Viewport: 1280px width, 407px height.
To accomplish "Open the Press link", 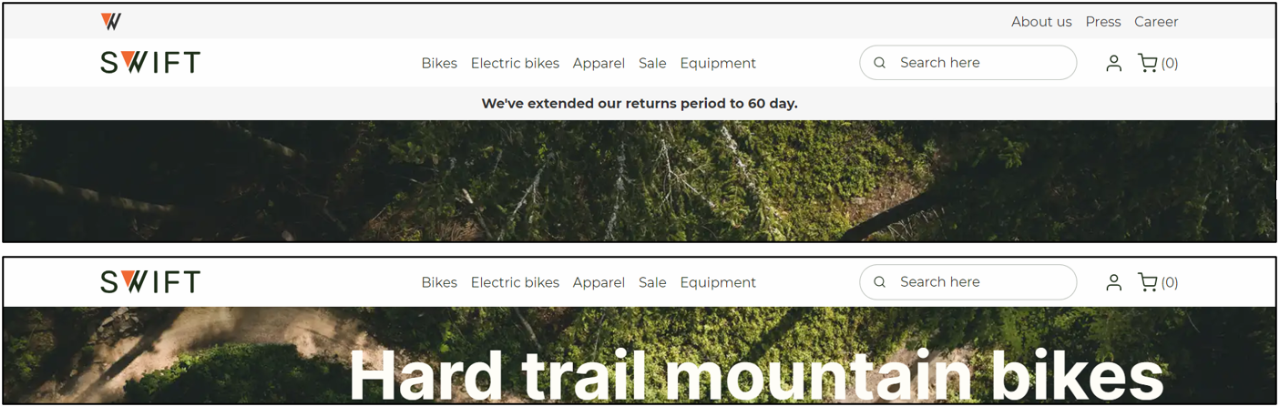I will coord(1103,22).
